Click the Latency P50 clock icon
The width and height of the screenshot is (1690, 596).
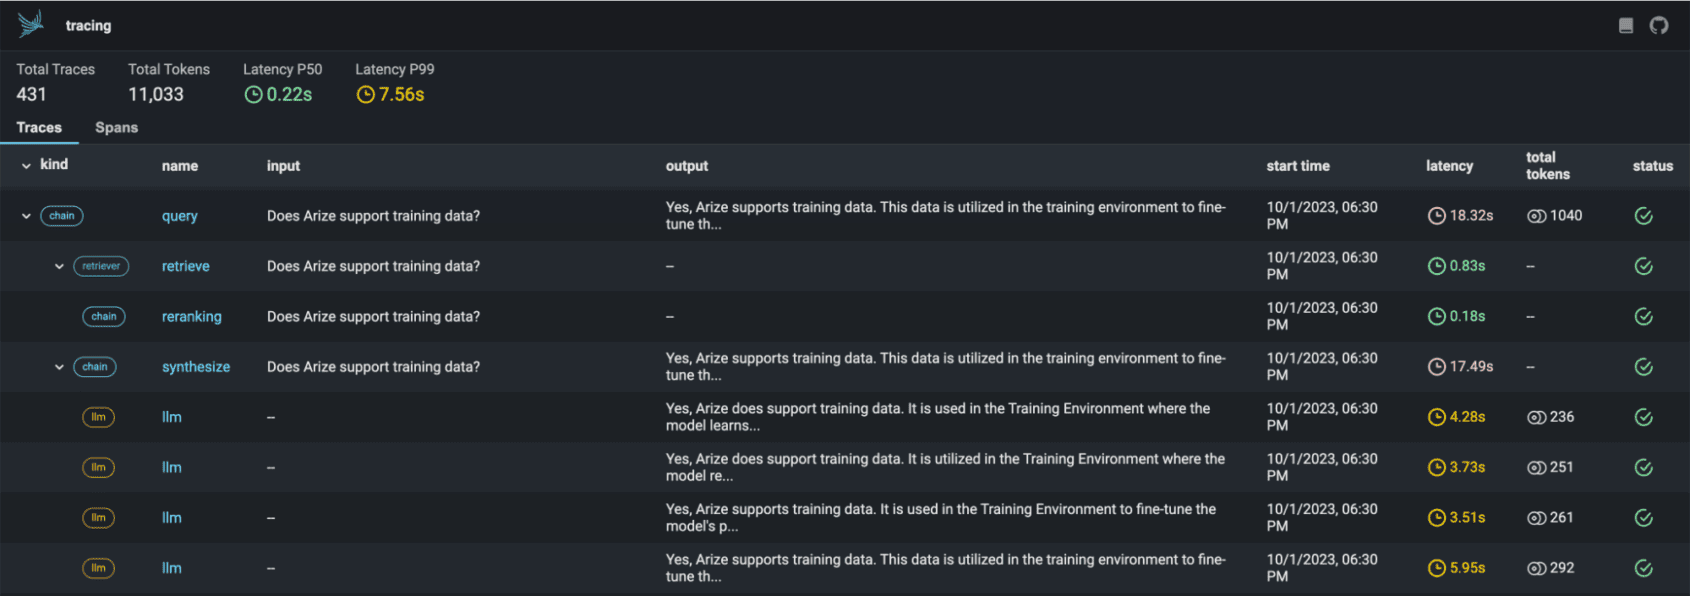(x=254, y=95)
